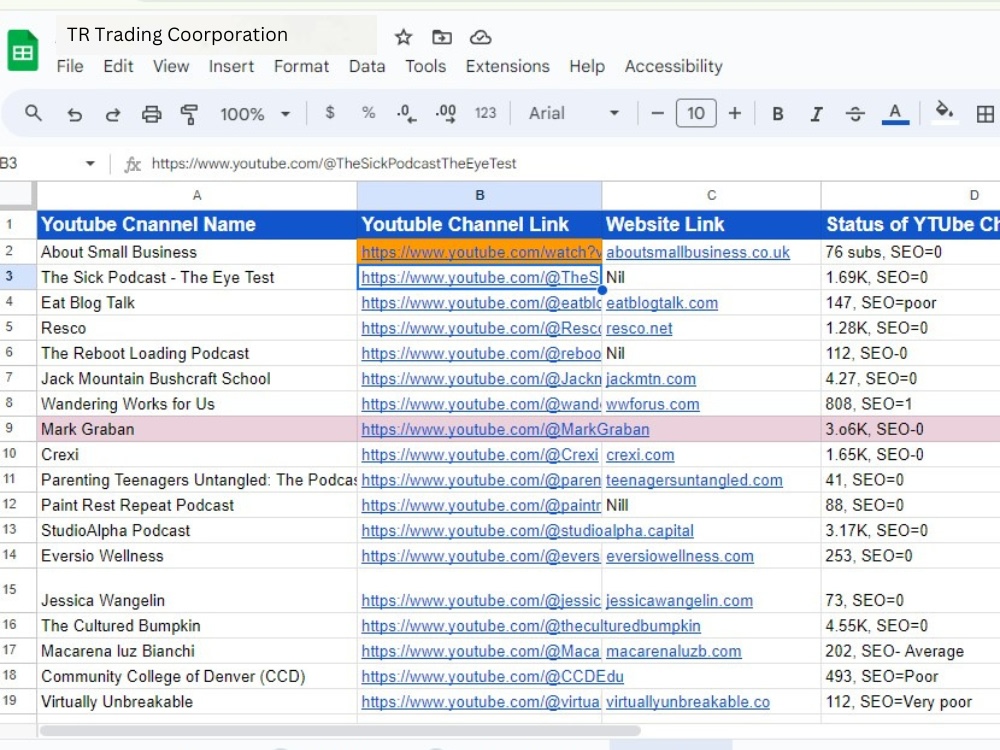Screen dimensions: 1000x750
Task: Open the Accessibility menu
Action: [673, 66]
